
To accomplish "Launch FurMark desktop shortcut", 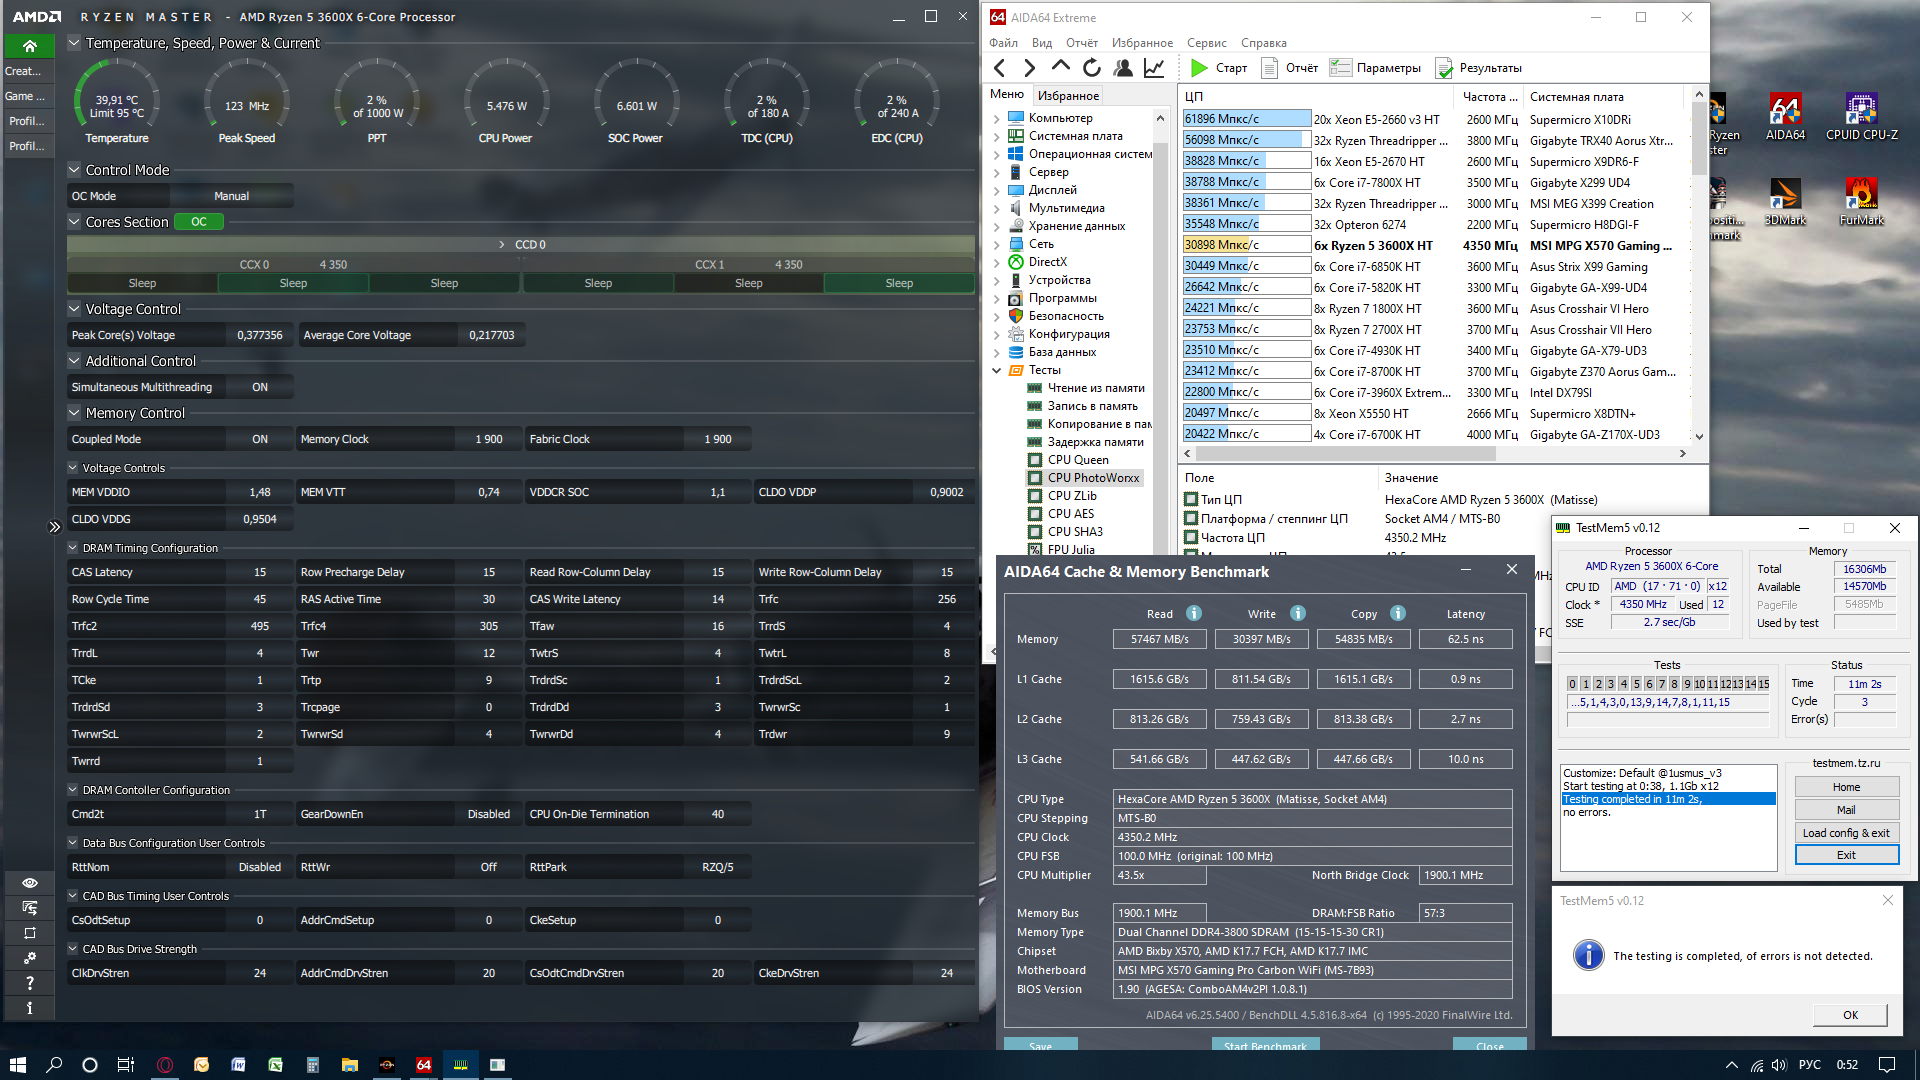I will coord(1861,202).
